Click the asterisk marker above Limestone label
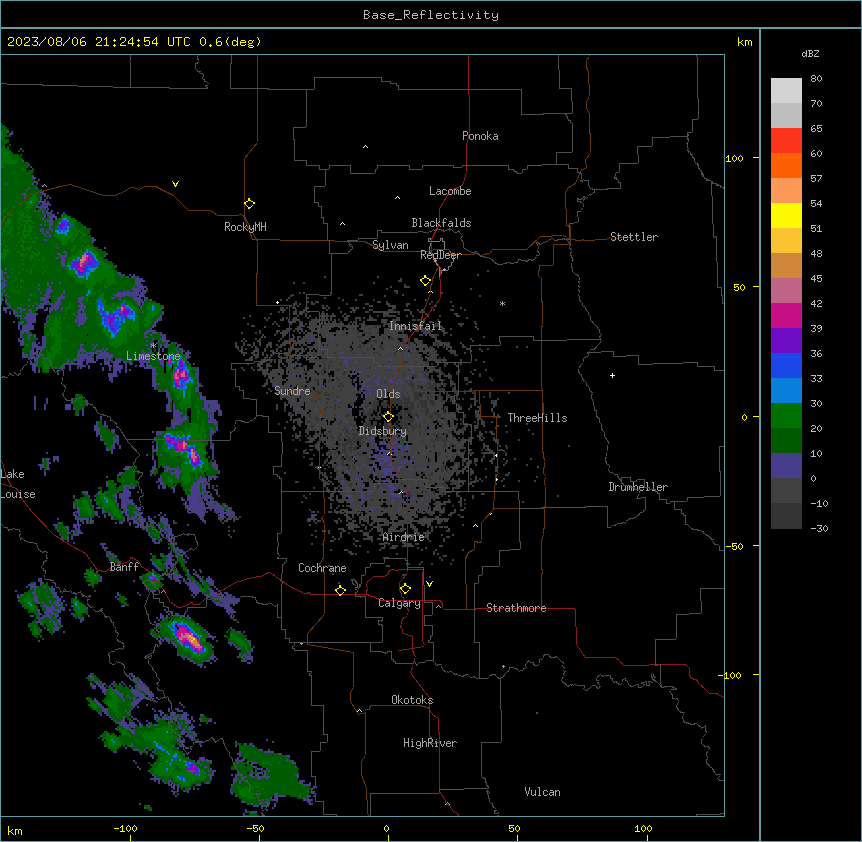862x842 pixels. click(x=153, y=345)
